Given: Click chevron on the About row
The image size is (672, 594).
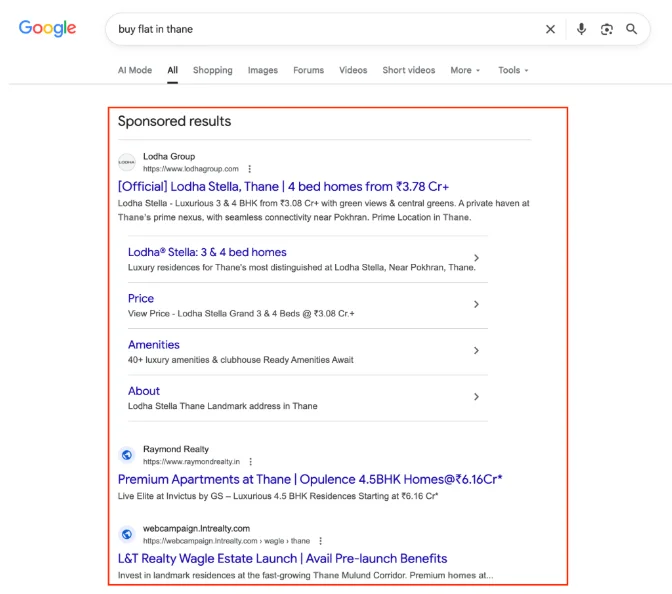Looking at the screenshot, I should (x=476, y=396).
